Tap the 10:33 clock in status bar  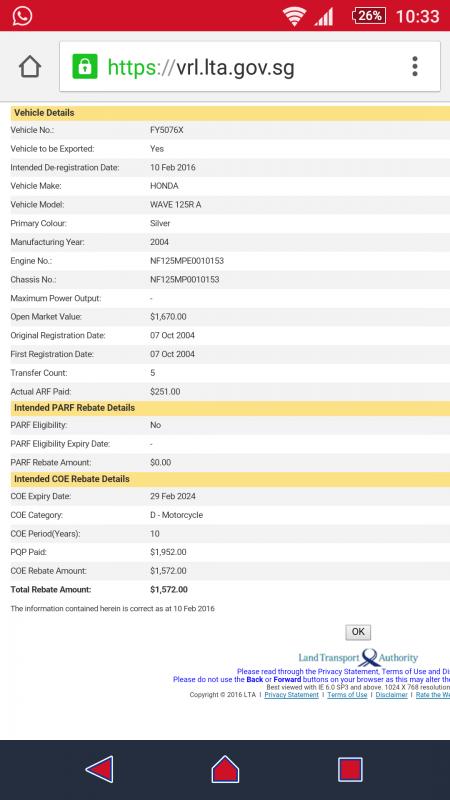click(417, 16)
